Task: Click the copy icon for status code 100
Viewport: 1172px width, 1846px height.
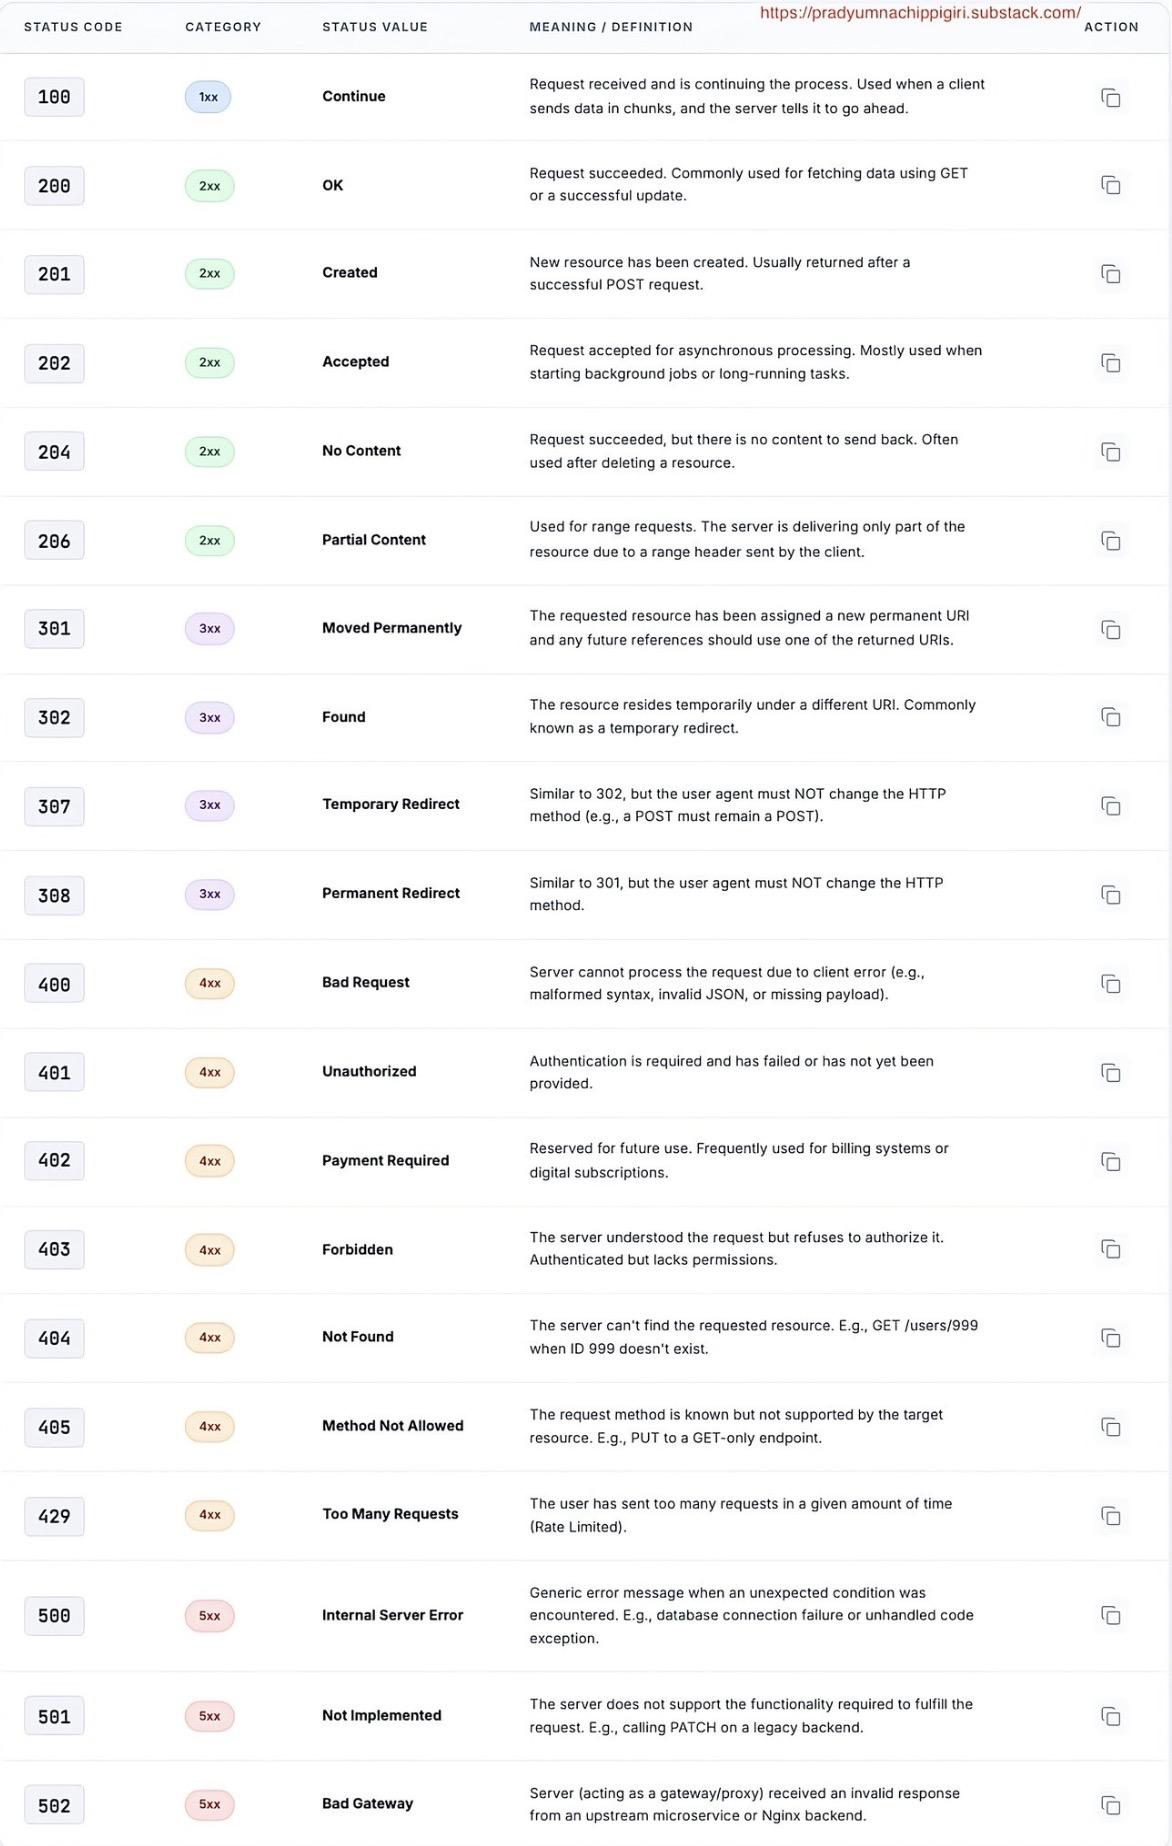Action: pyautogui.click(x=1110, y=97)
